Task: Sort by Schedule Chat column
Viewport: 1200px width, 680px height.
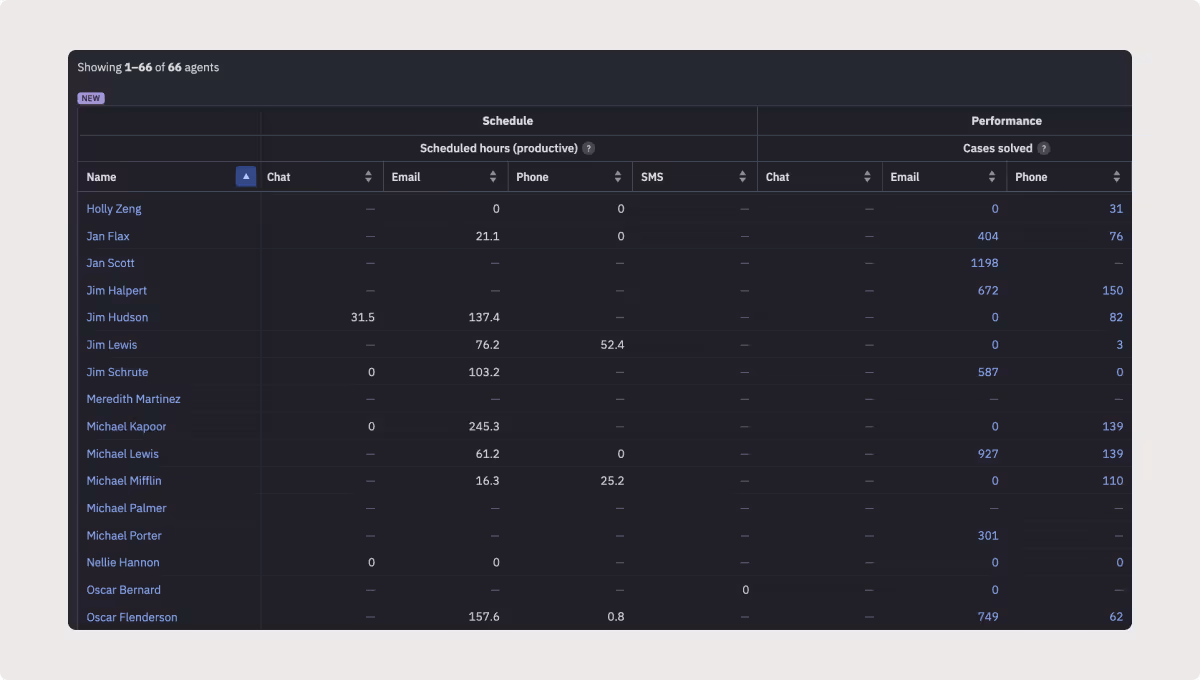Action: (368, 177)
